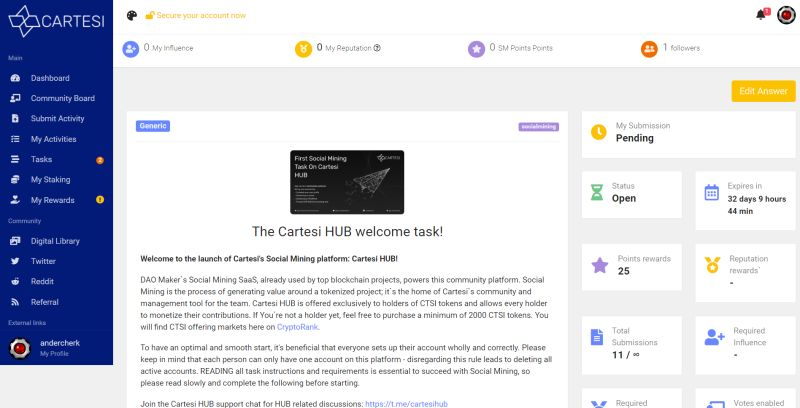
Task: Open the notifications bell
Action: (x=761, y=15)
